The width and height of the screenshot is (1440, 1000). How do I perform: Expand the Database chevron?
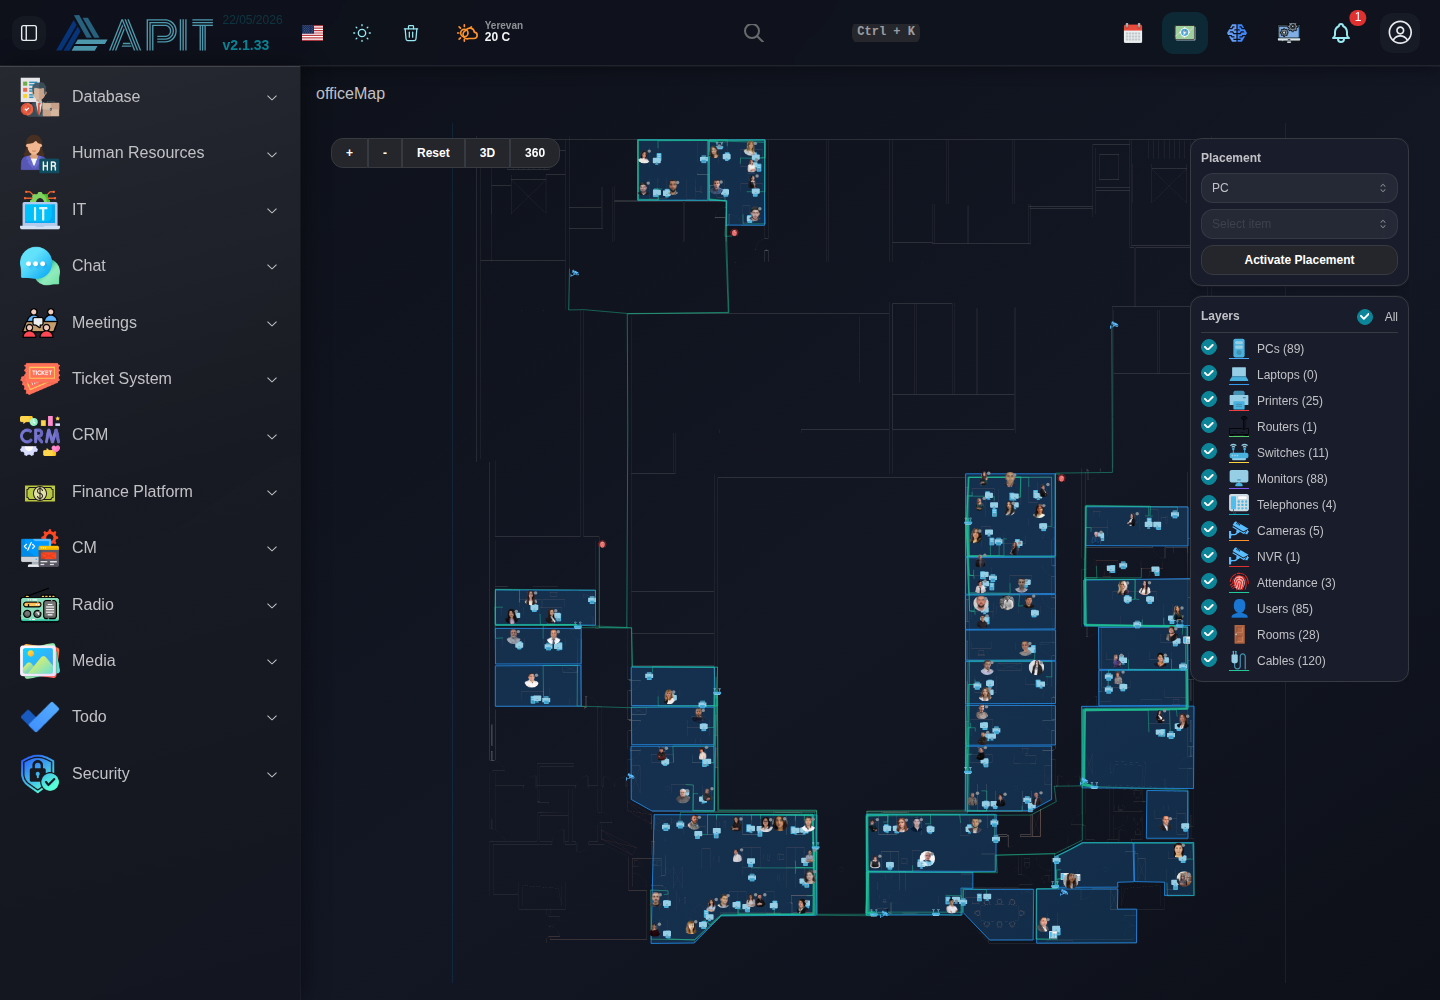(272, 97)
